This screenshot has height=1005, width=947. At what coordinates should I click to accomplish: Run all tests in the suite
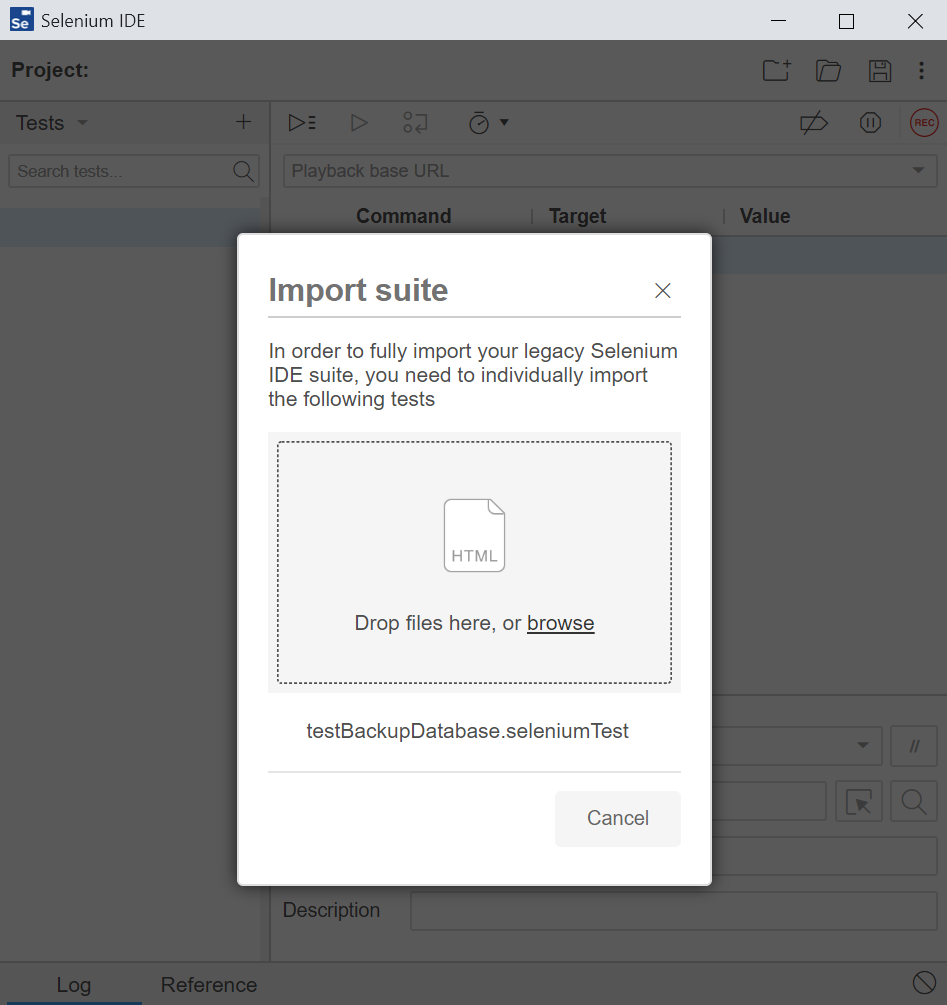click(x=302, y=122)
